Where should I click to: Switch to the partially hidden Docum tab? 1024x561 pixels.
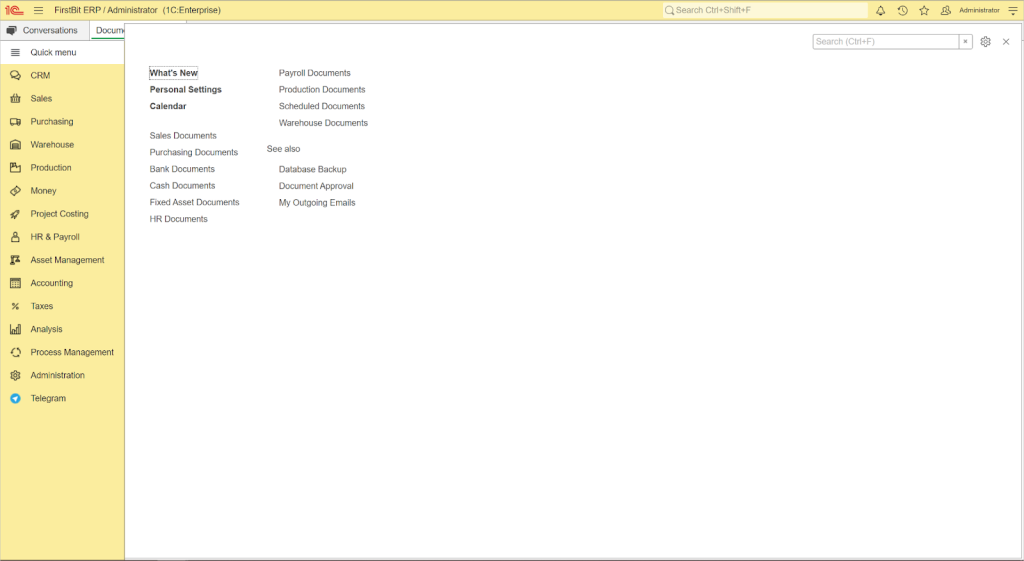pyautogui.click(x=108, y=30)
